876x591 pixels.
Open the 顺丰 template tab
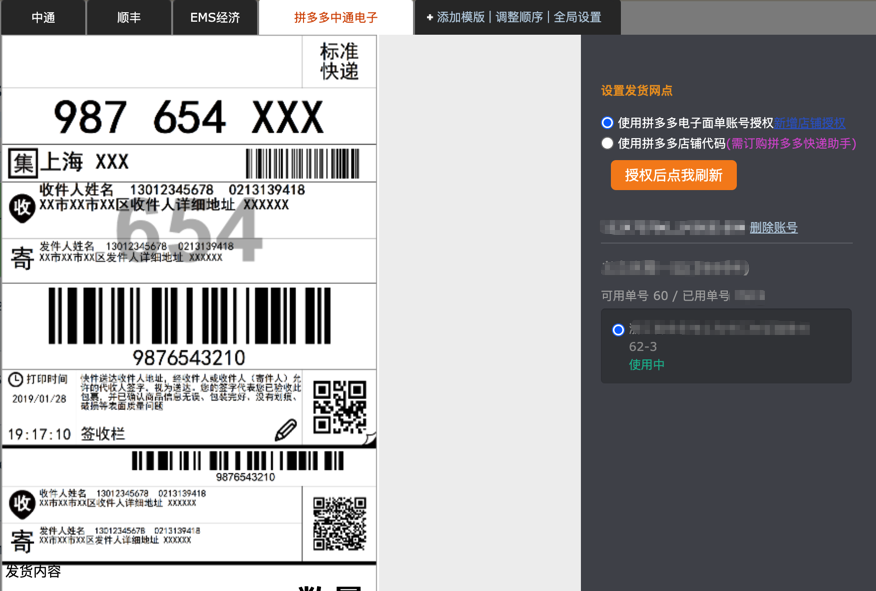(129, 17)
